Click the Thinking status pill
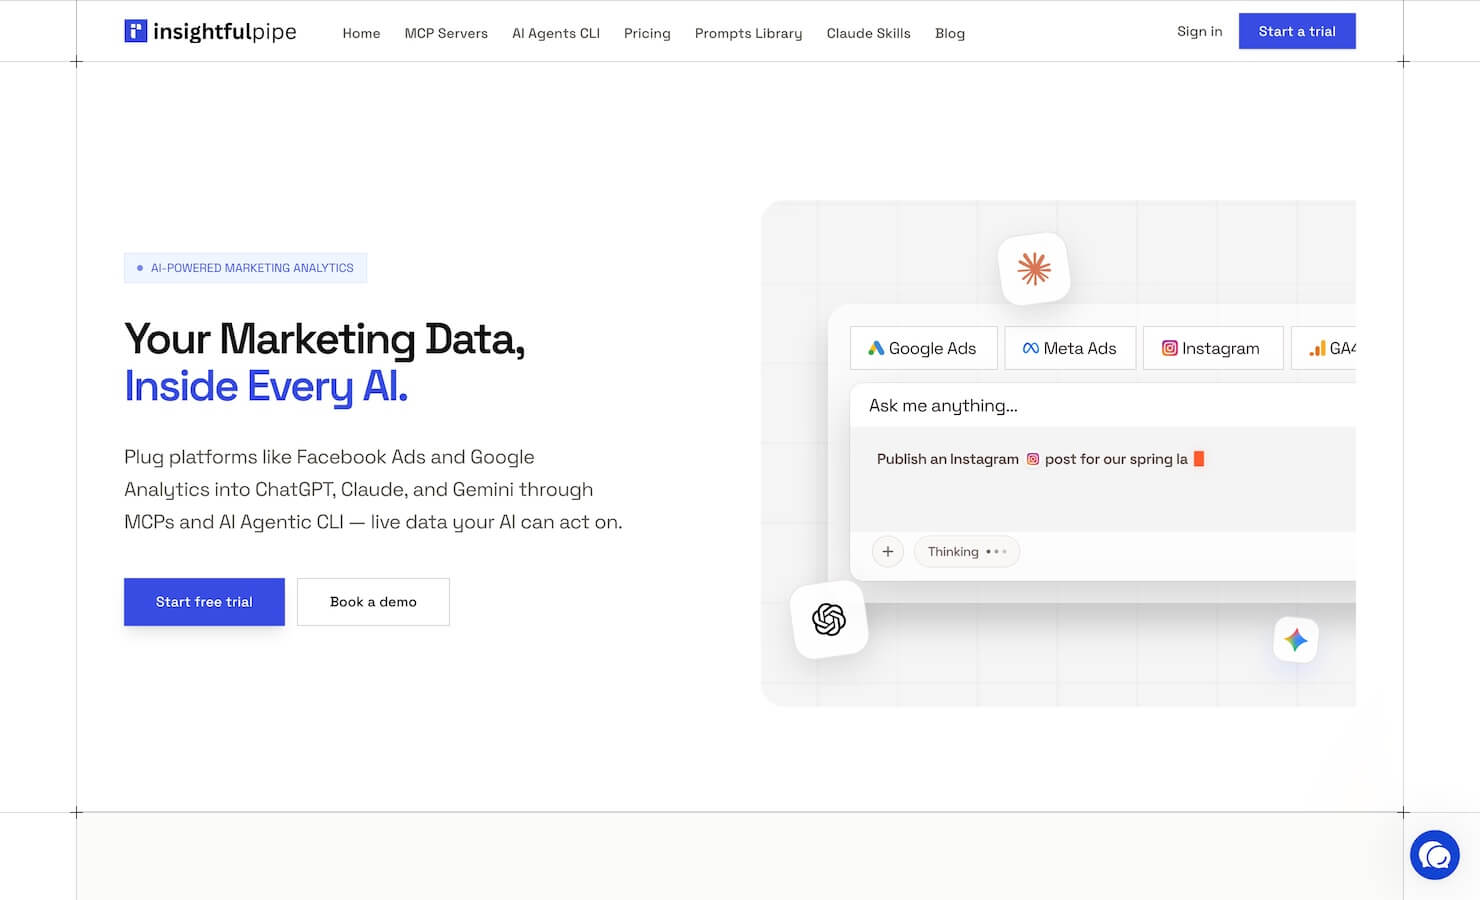Image resolution: width=1480 pixels, height=900 pixels. [x=966, y=552]
